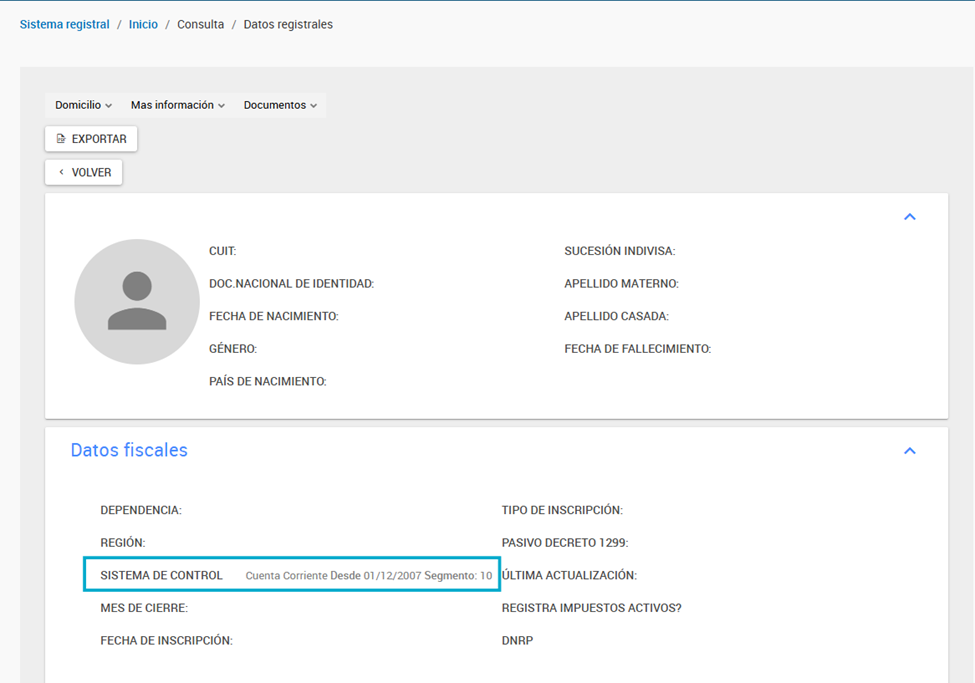Open the Domicilio dropdown menu
This screenshot has height=683, width=975.
83,105
